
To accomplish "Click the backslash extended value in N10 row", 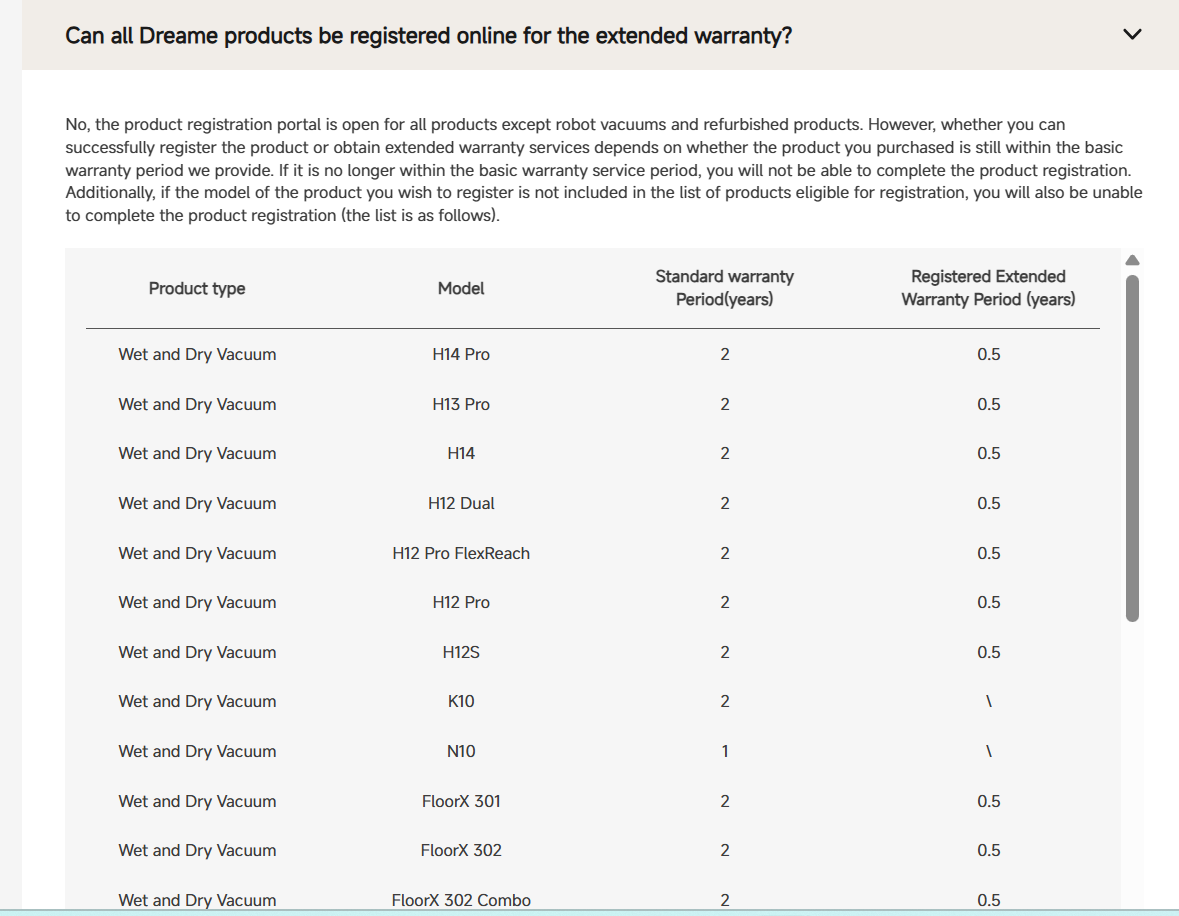I will click(989, 751).
